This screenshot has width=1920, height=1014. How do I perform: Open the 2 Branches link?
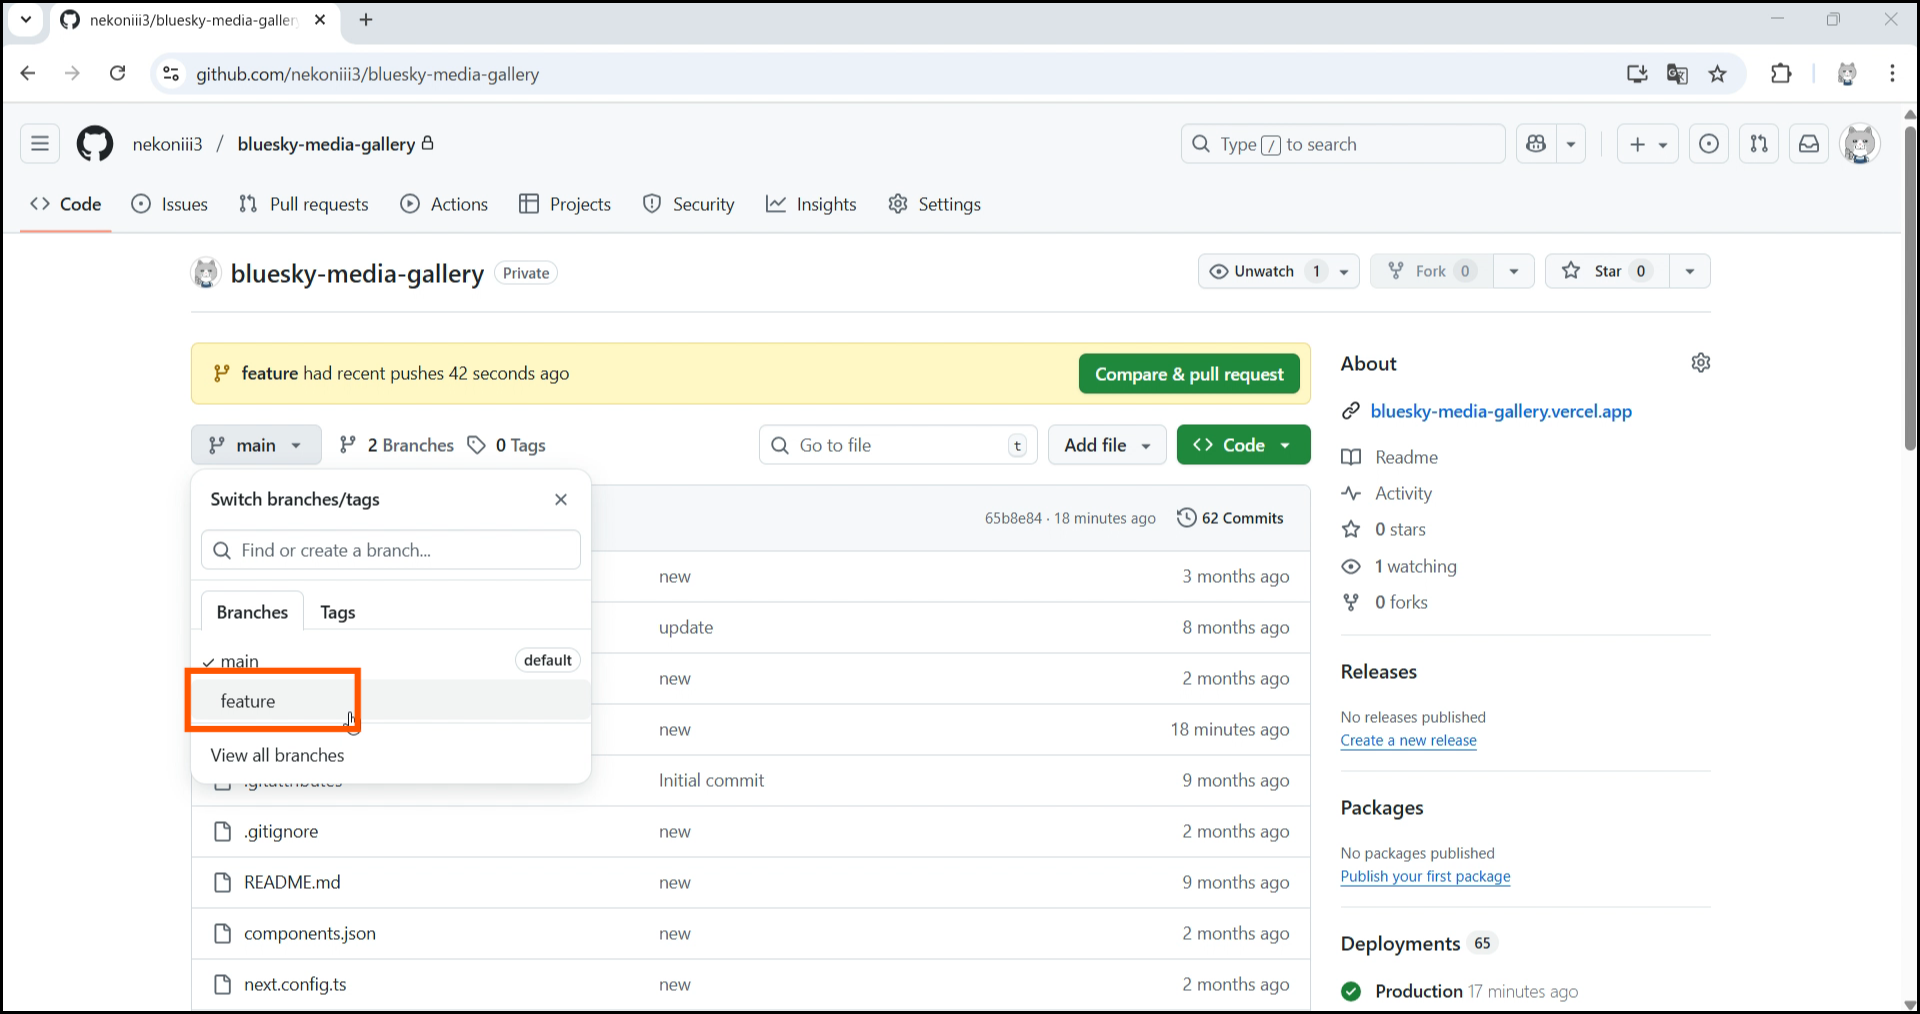pos(396,445)
